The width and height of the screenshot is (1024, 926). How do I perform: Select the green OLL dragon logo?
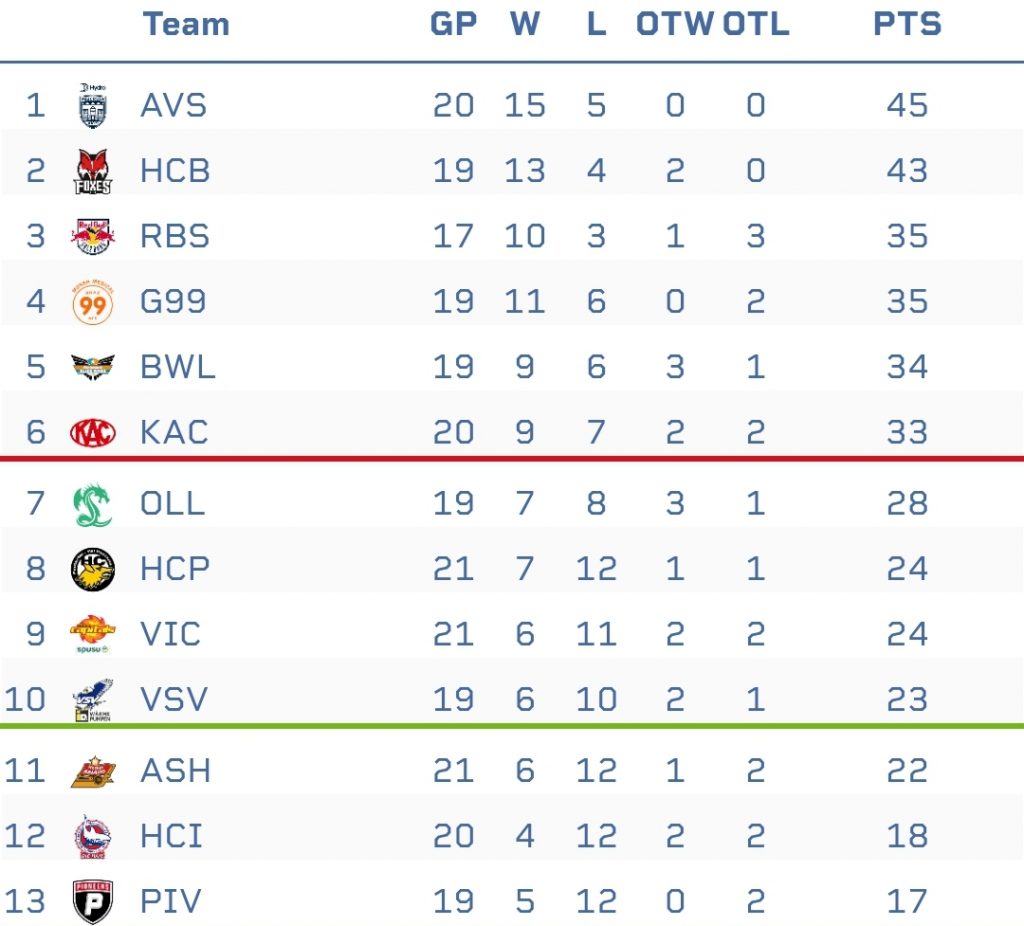click(93, 504)
